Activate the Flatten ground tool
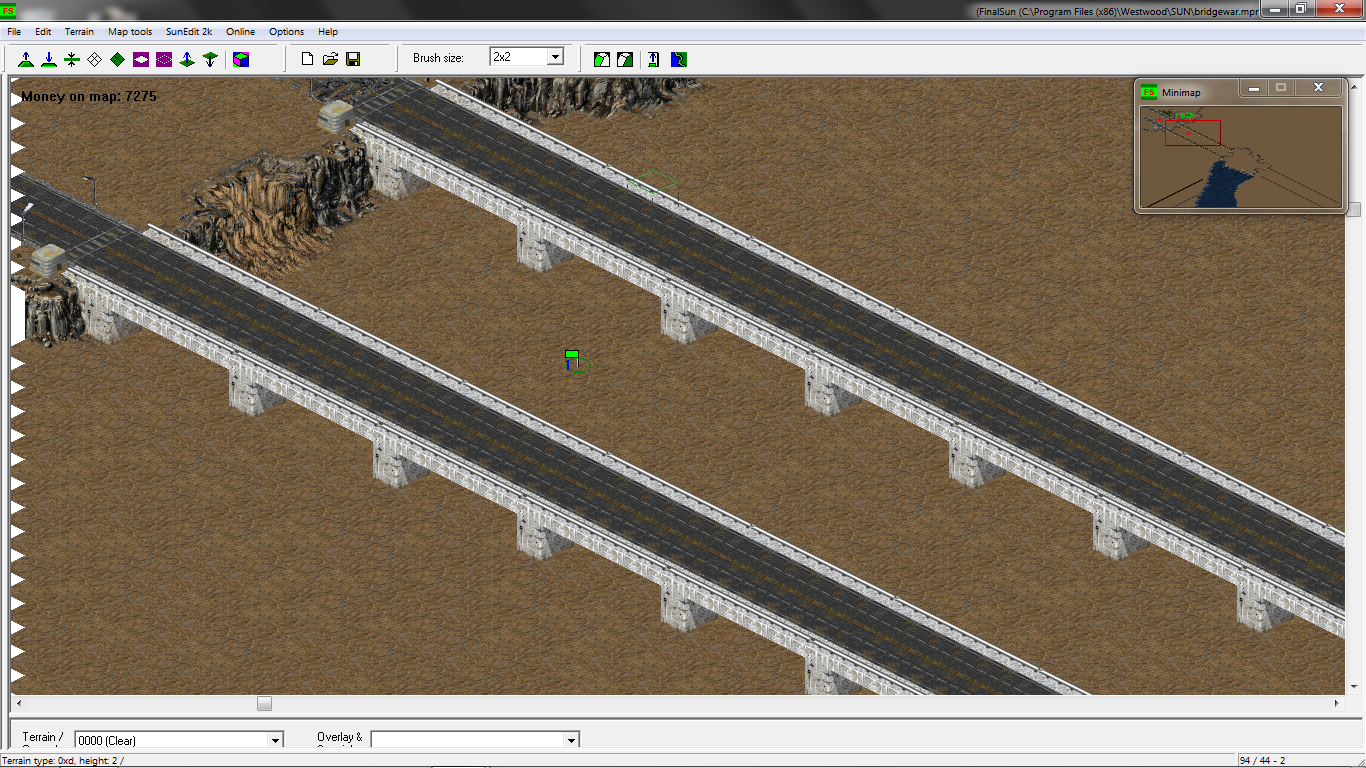Image resolution: width=1366 pixels, height=768 pixels. (72, 59)
